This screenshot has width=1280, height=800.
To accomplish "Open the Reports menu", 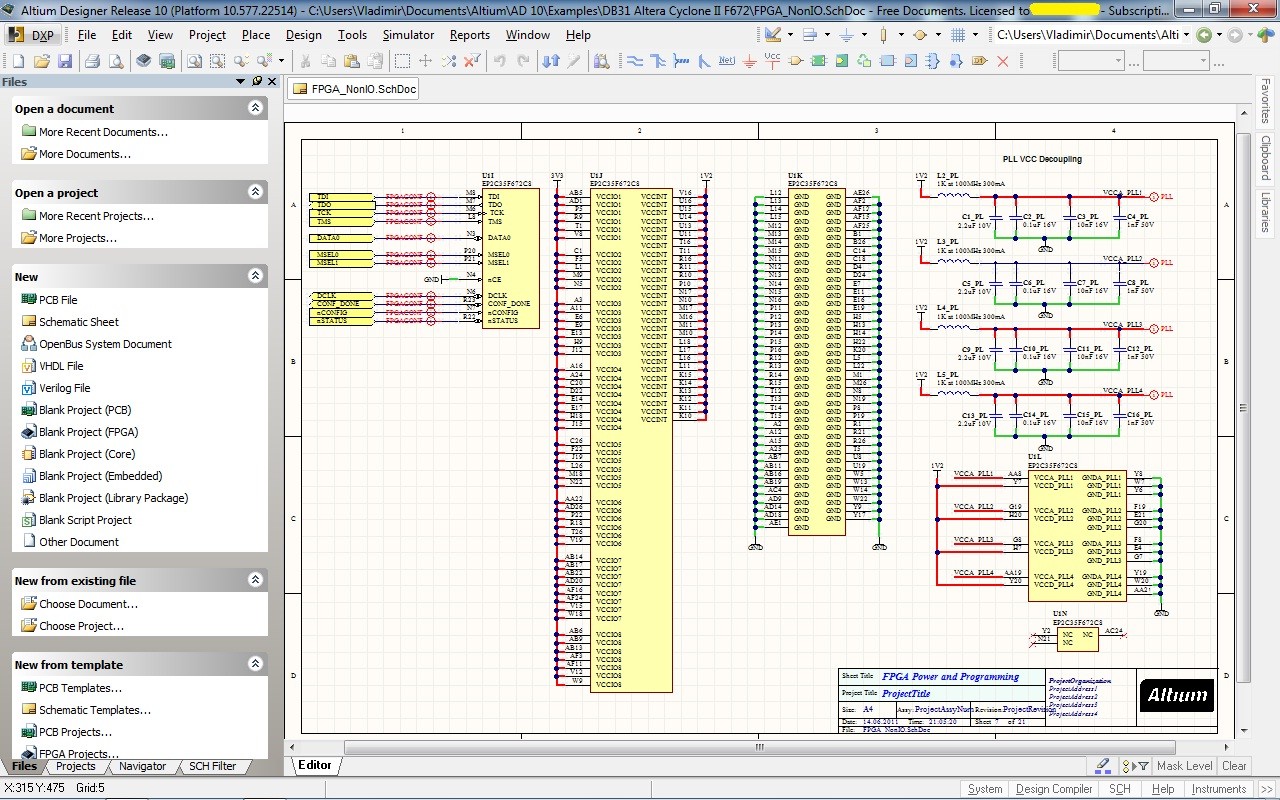I will click(470, 35).
